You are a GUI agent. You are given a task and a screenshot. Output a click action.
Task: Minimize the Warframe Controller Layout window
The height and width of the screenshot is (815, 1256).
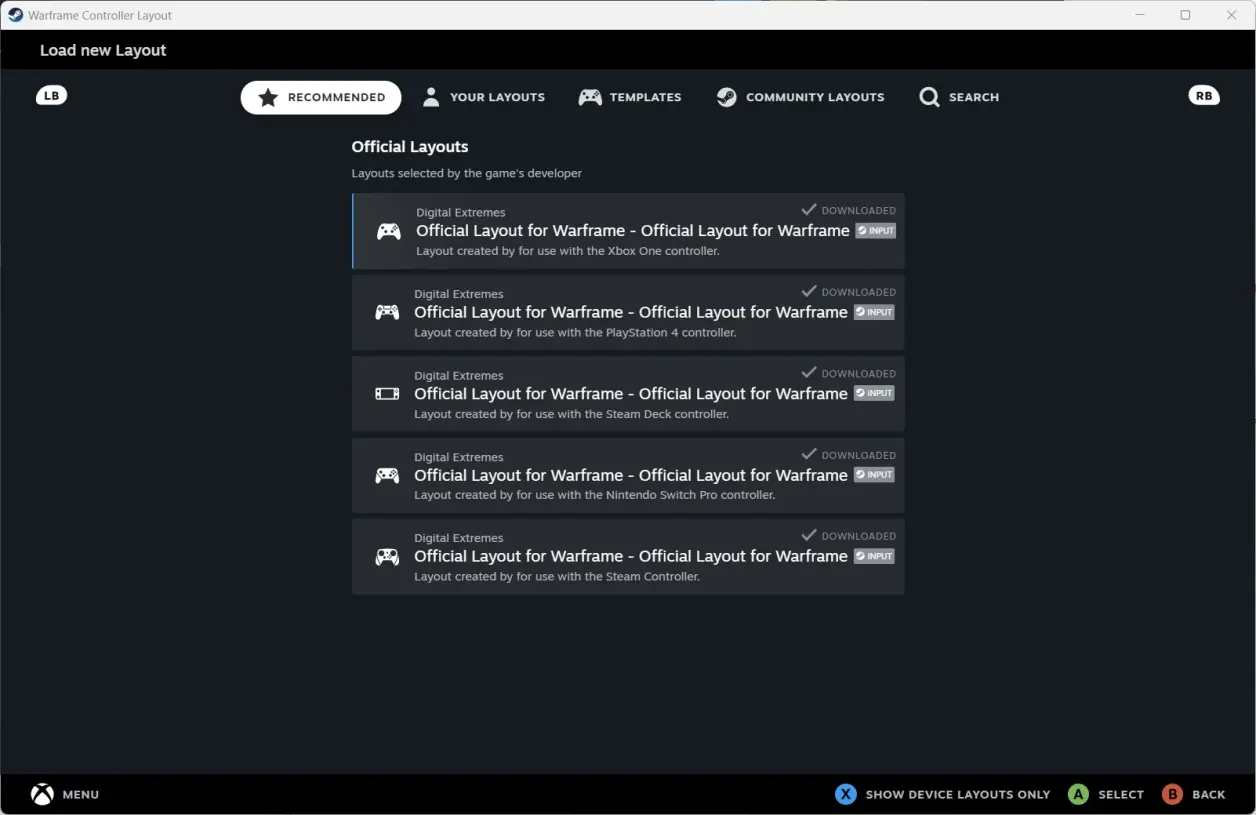point(1141,15)
